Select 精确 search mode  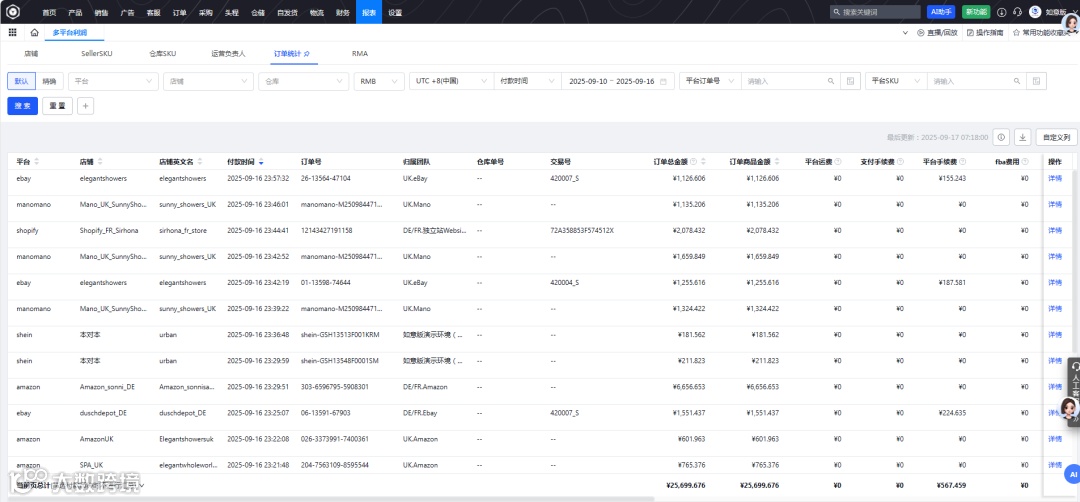[49, 81]
